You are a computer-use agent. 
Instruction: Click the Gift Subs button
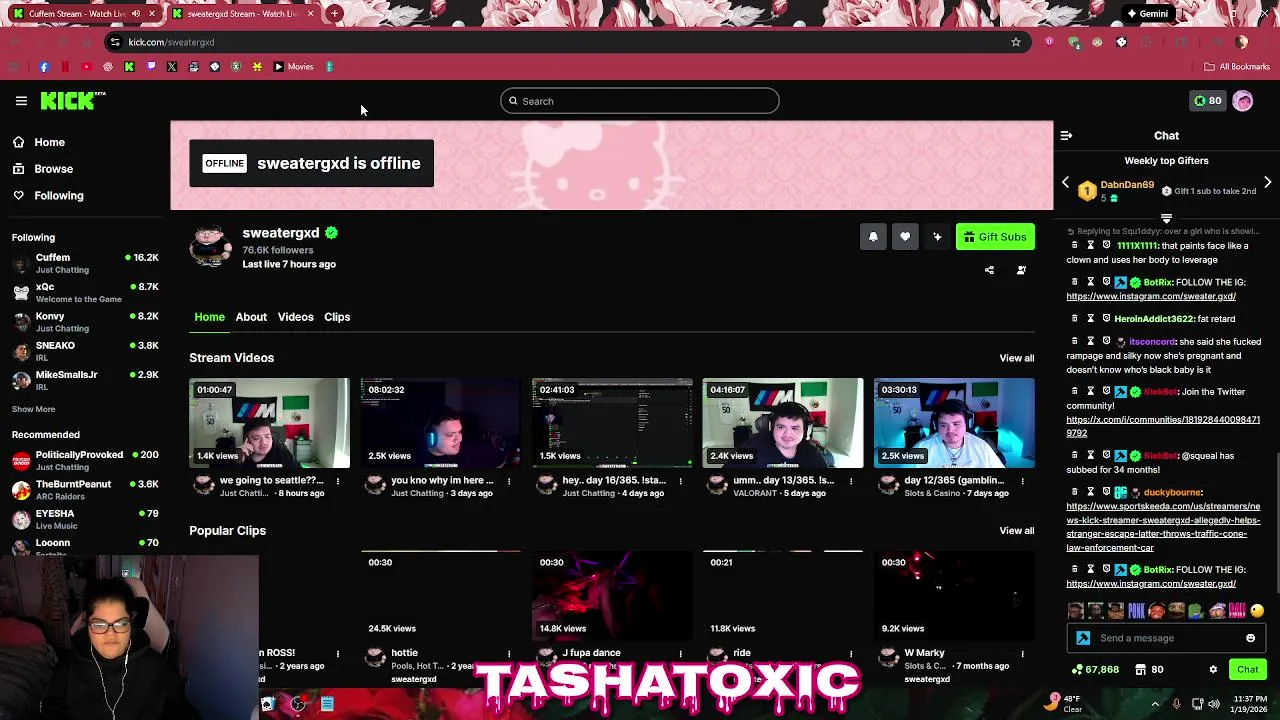(x=995, y=237)
